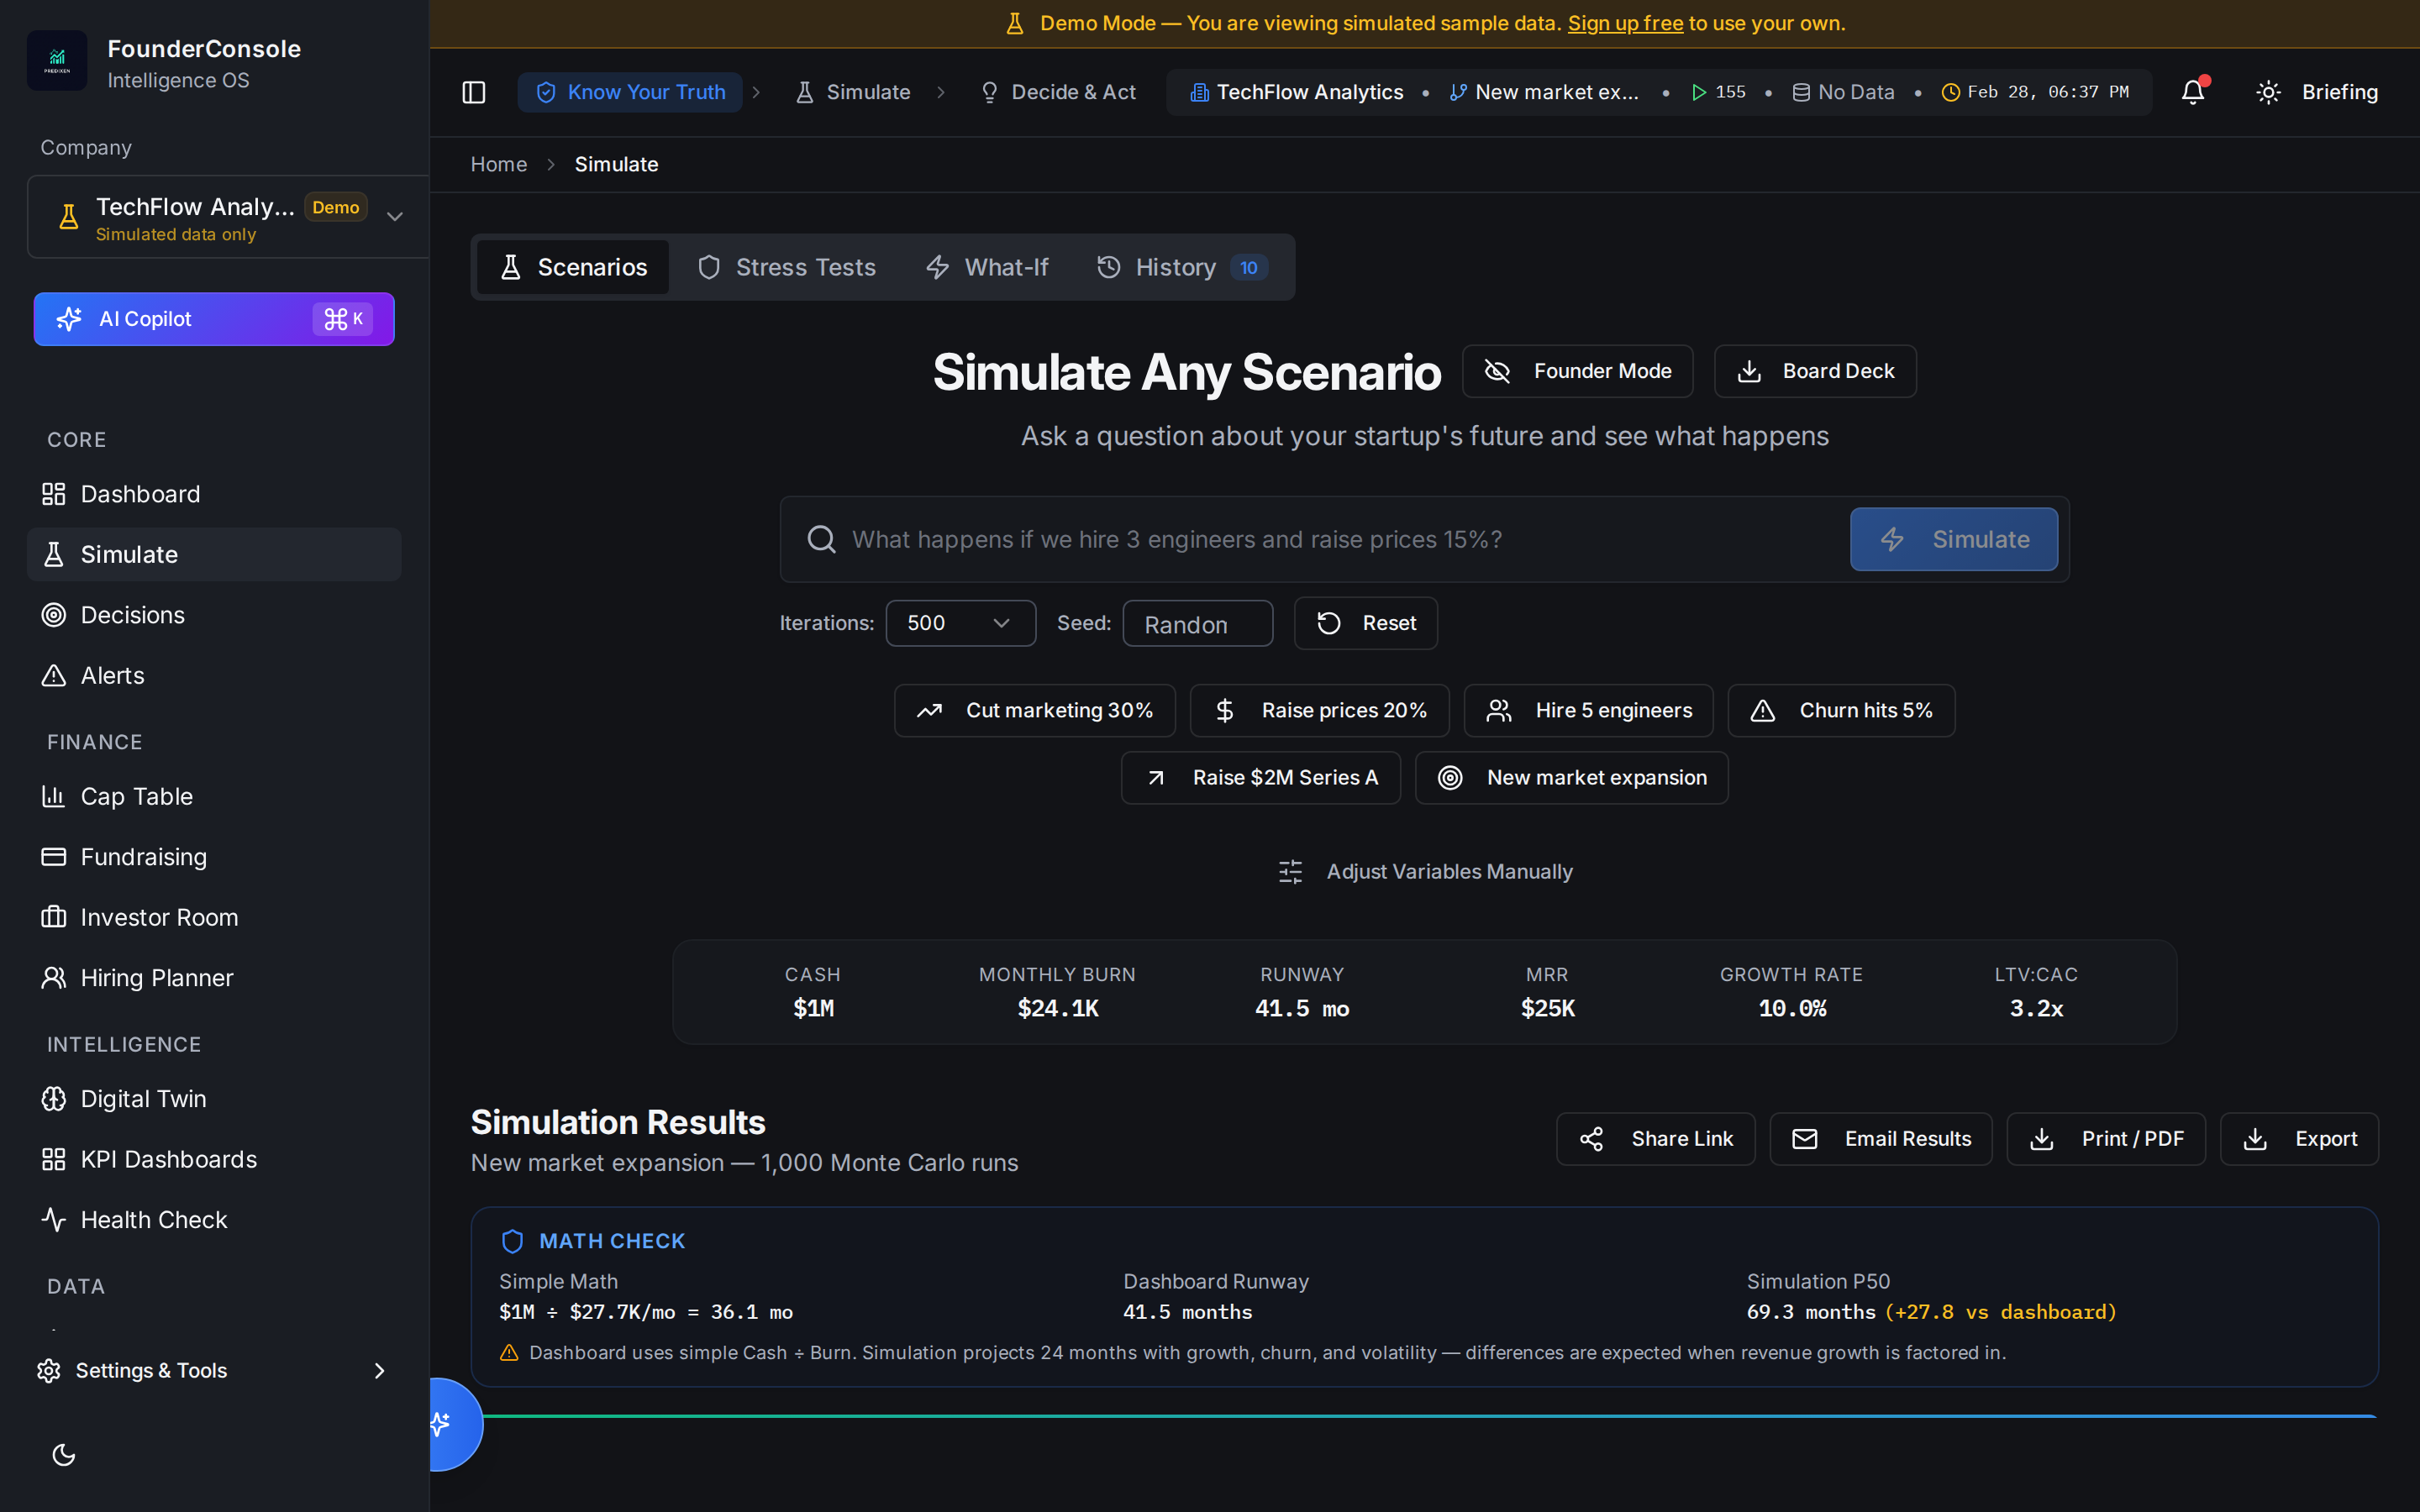Expand Settings & Tools menu
Screen dimensions: 2420x1512
click(213, 1370)
